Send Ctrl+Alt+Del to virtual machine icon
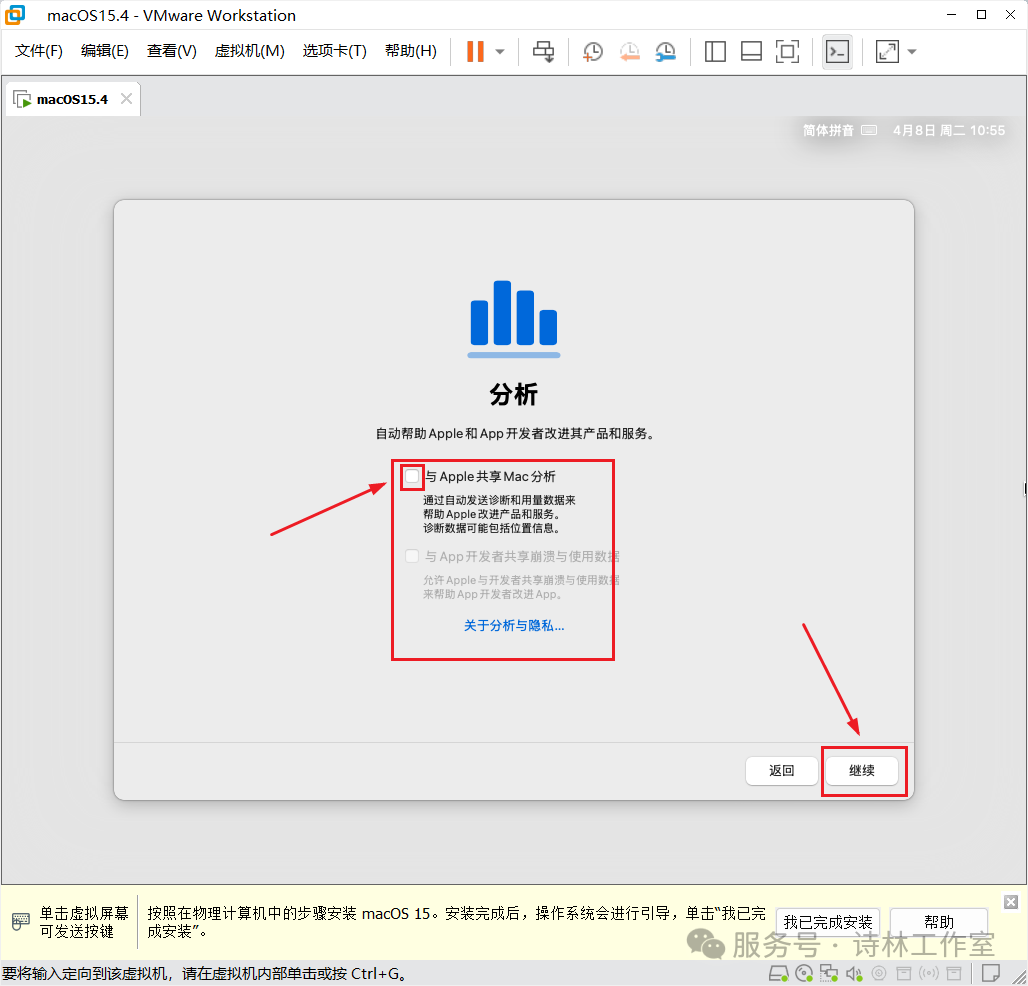 point(543,51)
